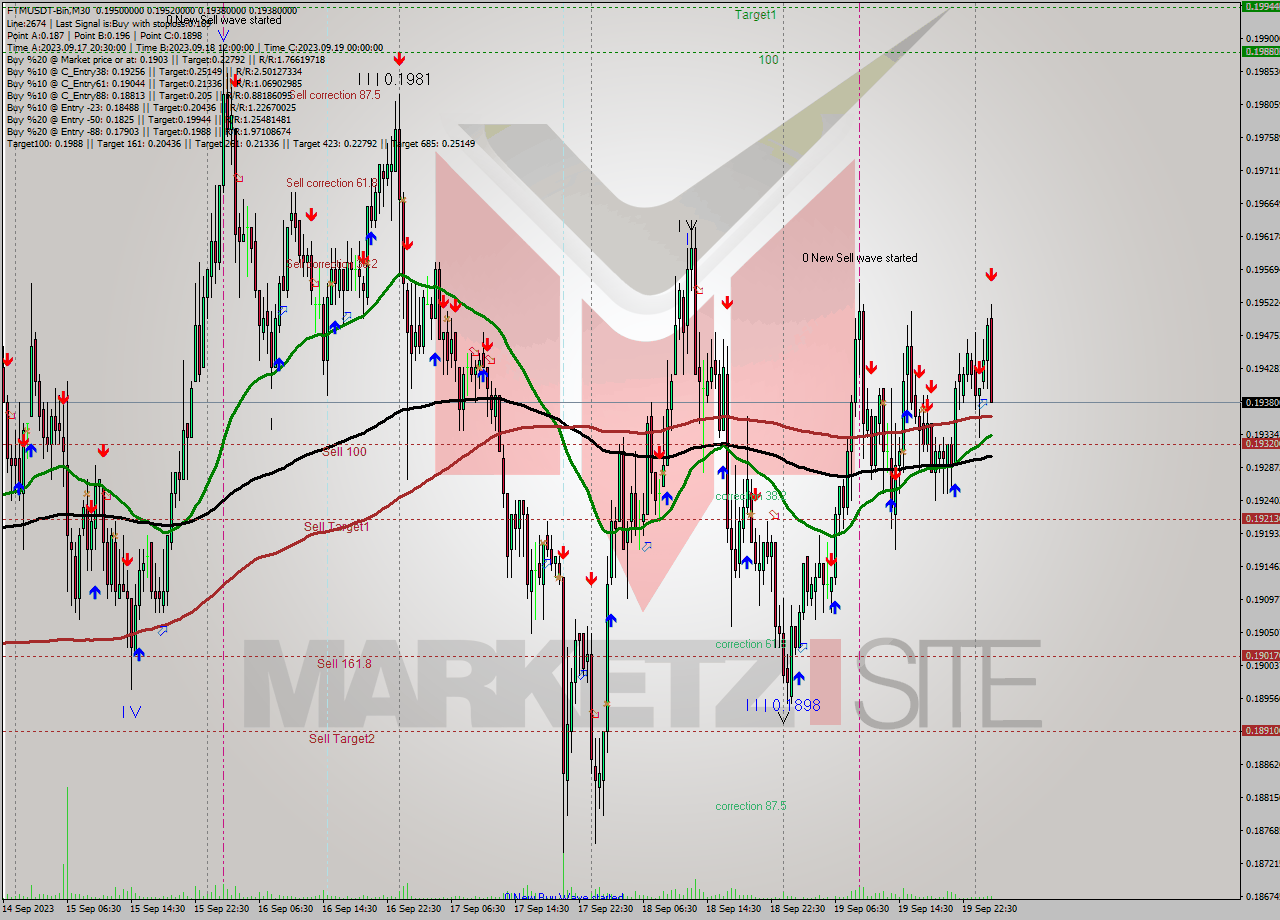This screenshot has height=920, width=1280.
Task: Click the 'Sell correction 87.5' label
Action: tap(333, 95)
